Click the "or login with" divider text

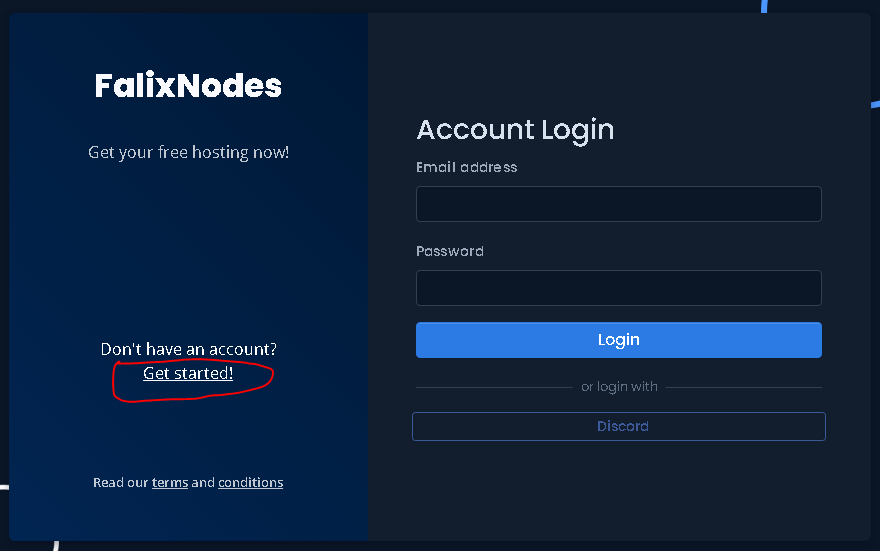point(619,387)
